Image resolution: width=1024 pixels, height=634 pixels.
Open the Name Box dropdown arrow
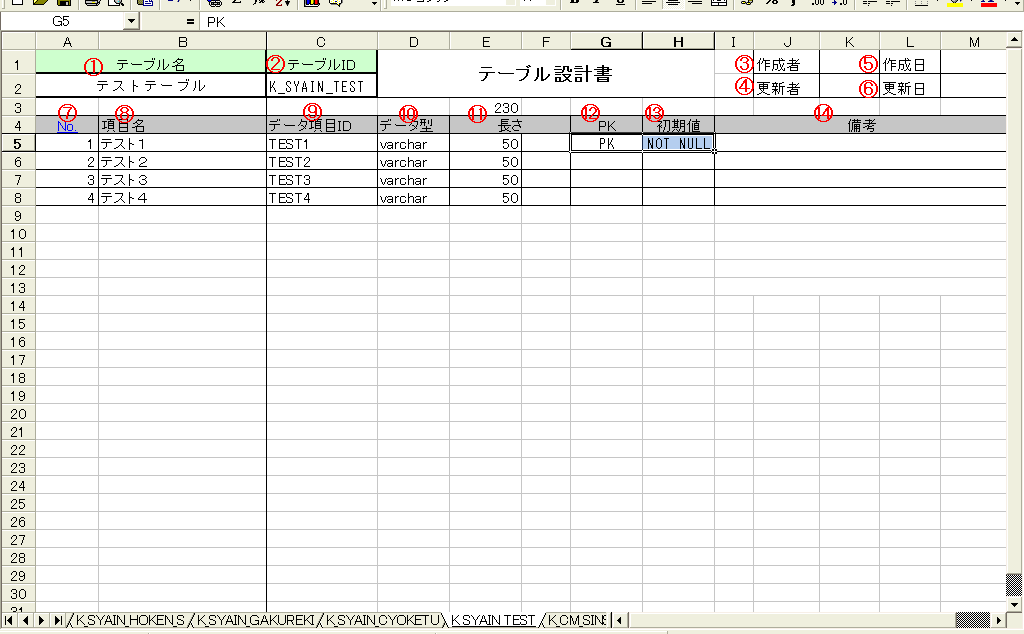[x=132, y=21]
